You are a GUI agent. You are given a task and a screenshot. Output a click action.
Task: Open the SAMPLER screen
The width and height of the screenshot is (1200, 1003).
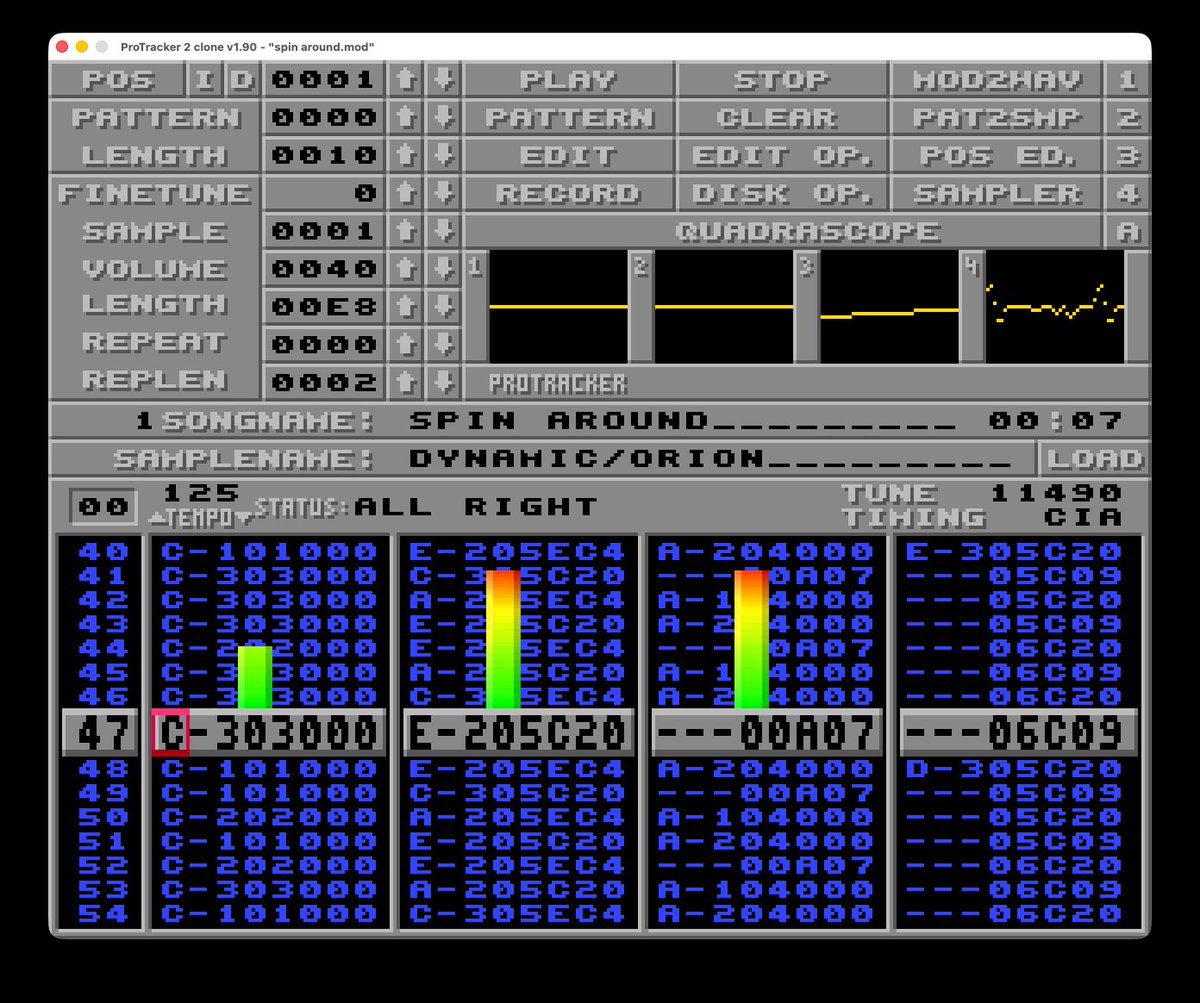click(997, 194)
